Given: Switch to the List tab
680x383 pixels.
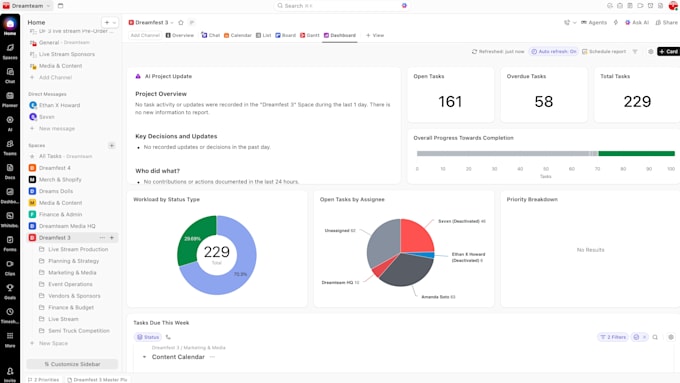Looking at the screenshot, I should pos(263,35).
